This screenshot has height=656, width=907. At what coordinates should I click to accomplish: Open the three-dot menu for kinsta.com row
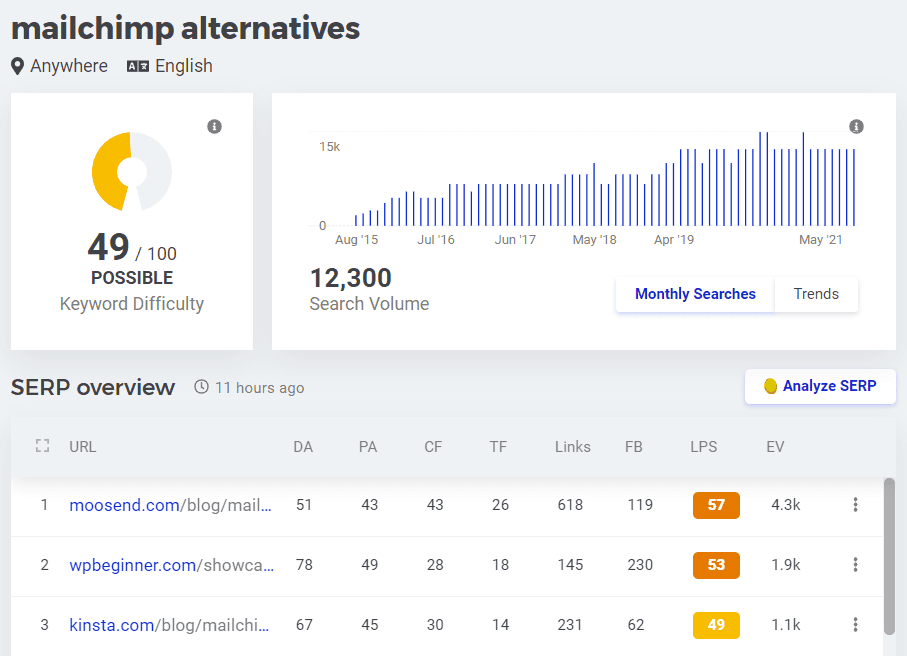tap(856, 624)
